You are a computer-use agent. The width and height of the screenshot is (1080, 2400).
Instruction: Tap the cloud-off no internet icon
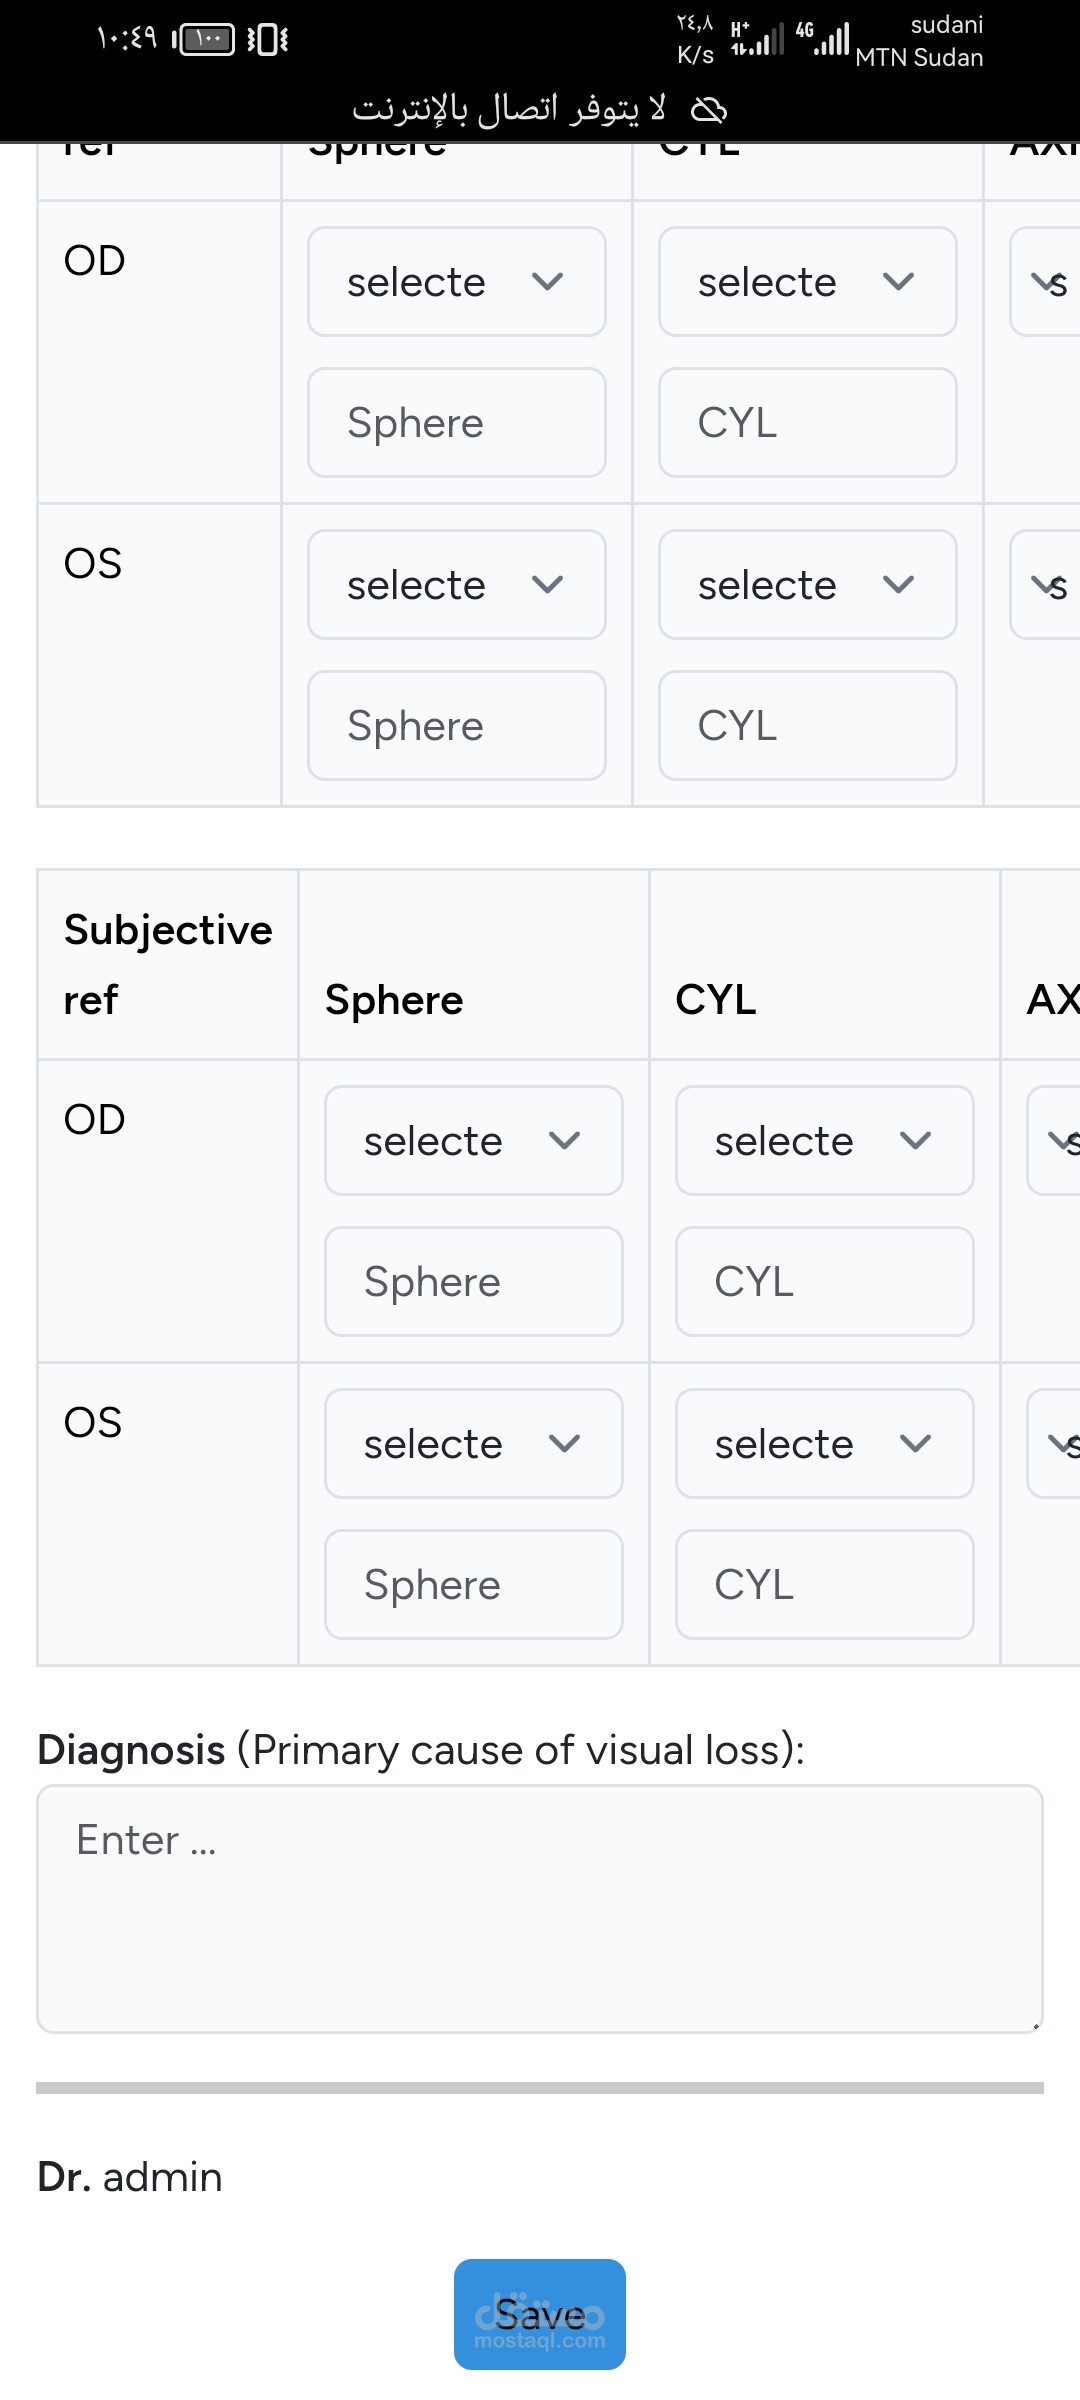point(709,110)
